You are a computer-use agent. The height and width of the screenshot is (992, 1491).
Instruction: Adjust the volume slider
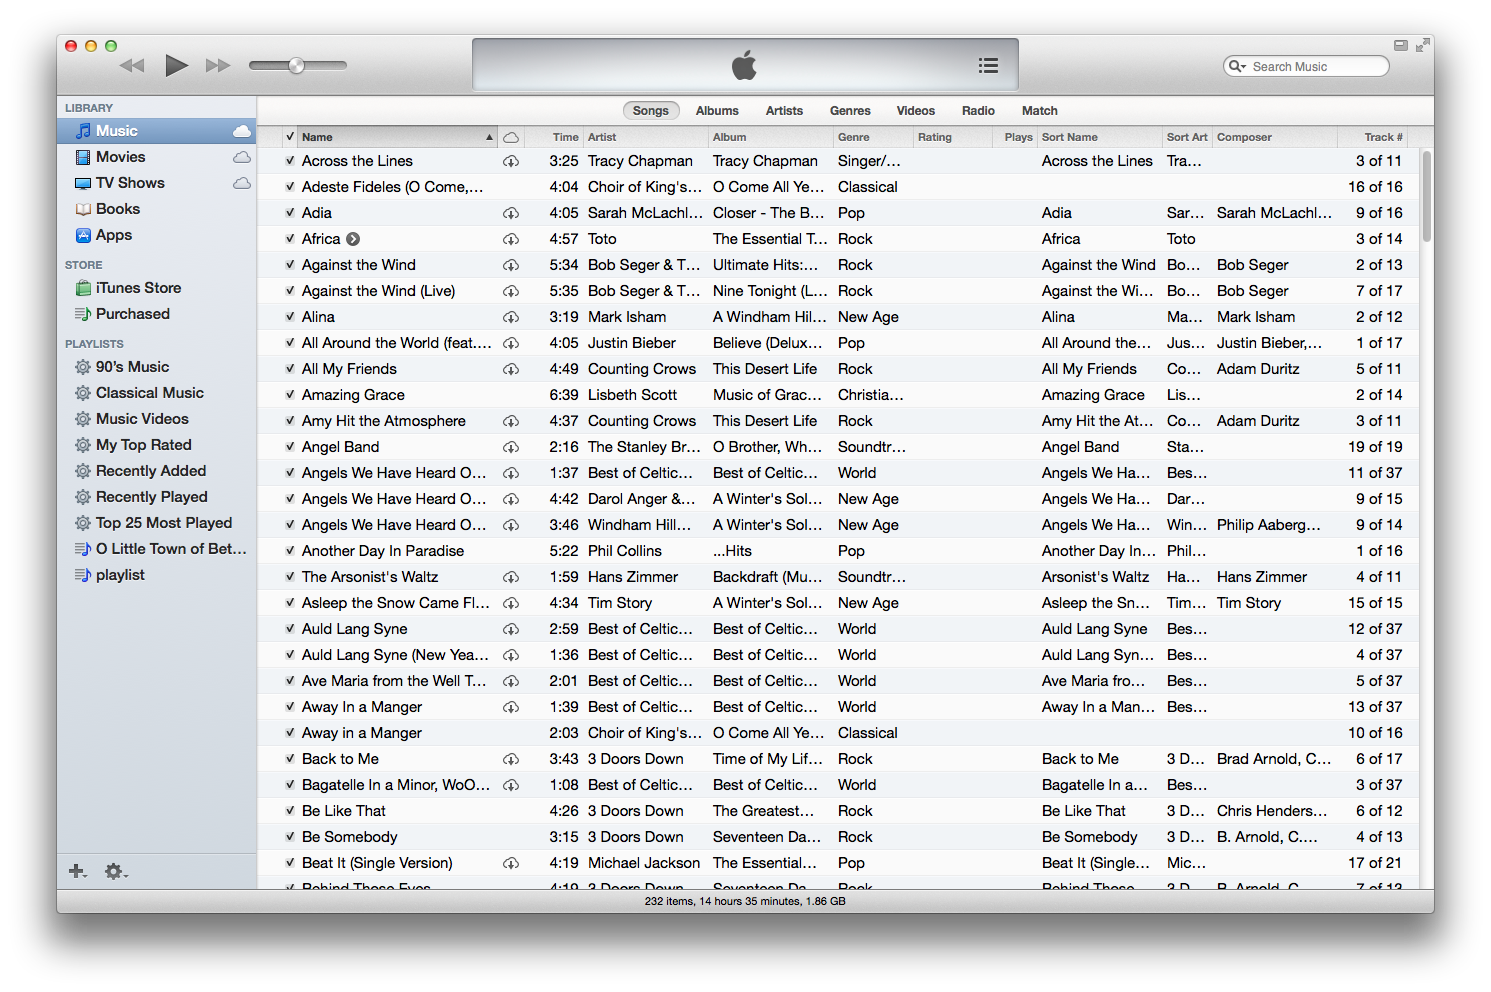(297, 66)
